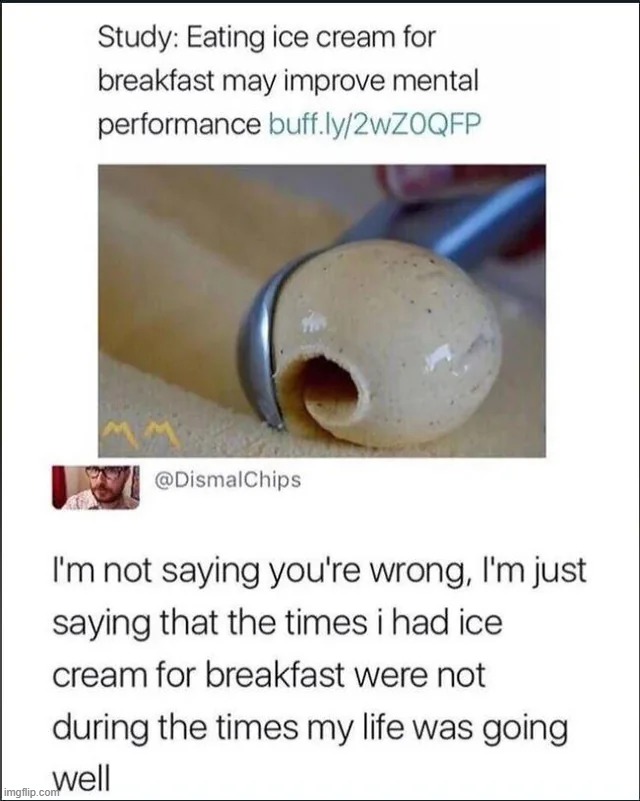
Task: Click the word "performance" in the tweet
Action: point(179,125)
